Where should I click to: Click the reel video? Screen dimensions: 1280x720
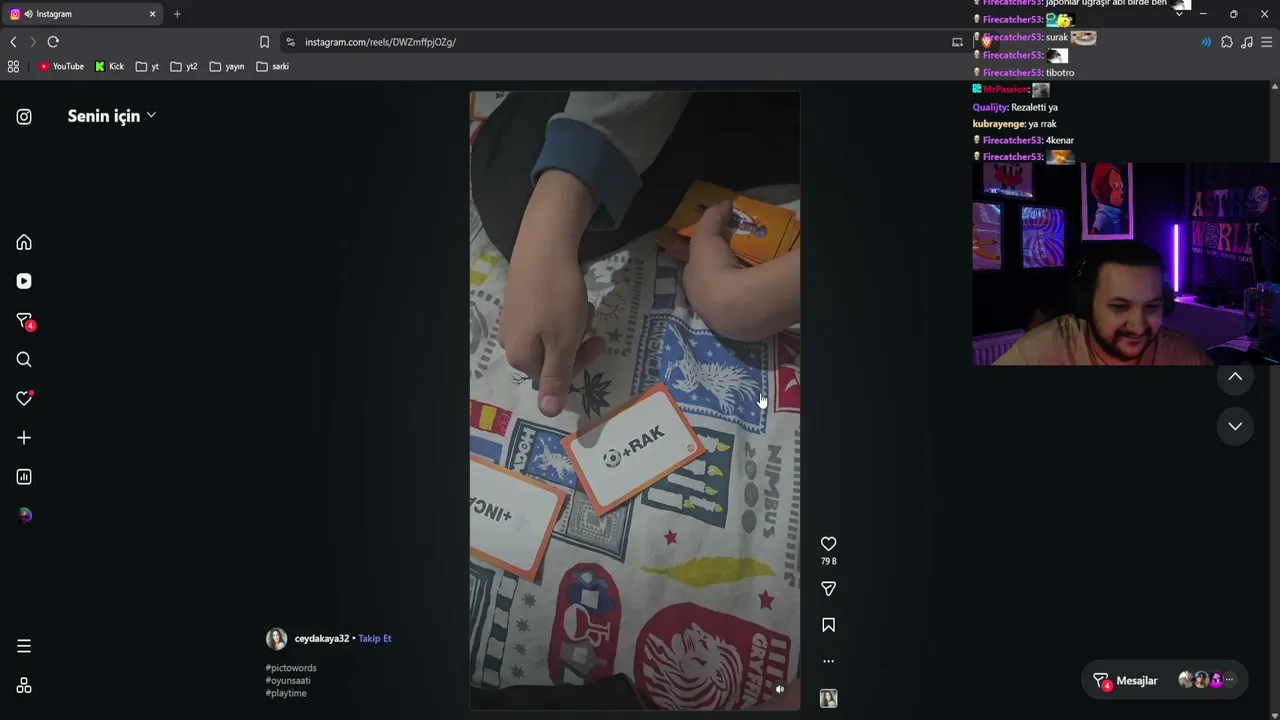[635, 400]
